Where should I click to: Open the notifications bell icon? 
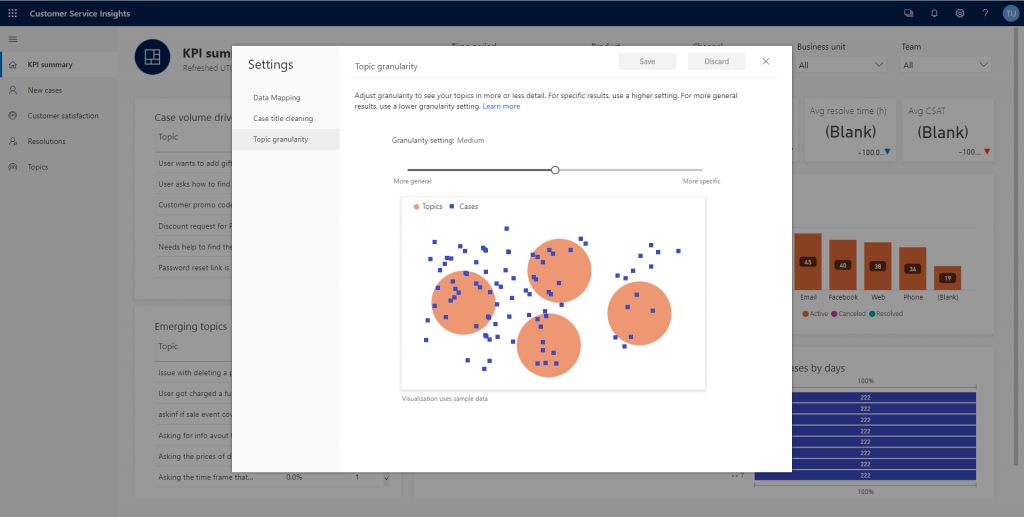coord(934,14)
